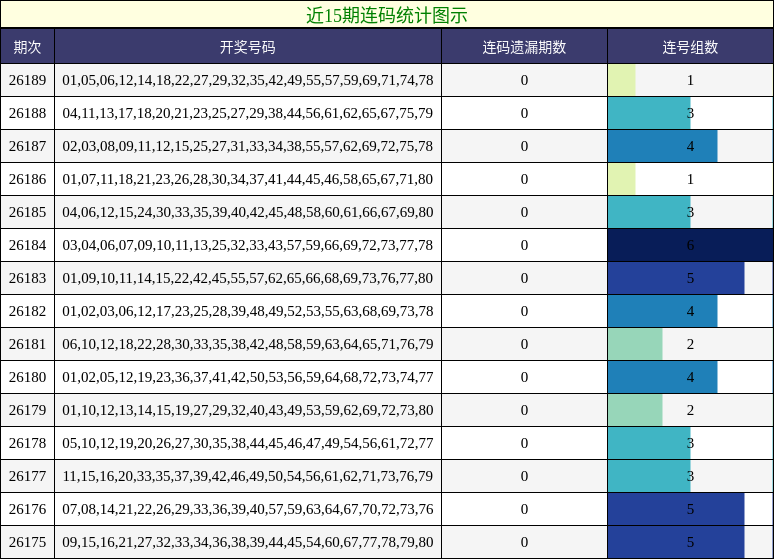The height and width of the screenshot is (559, 774).
Task: Click draw numbers of period 26183
Action: point(248,279)
